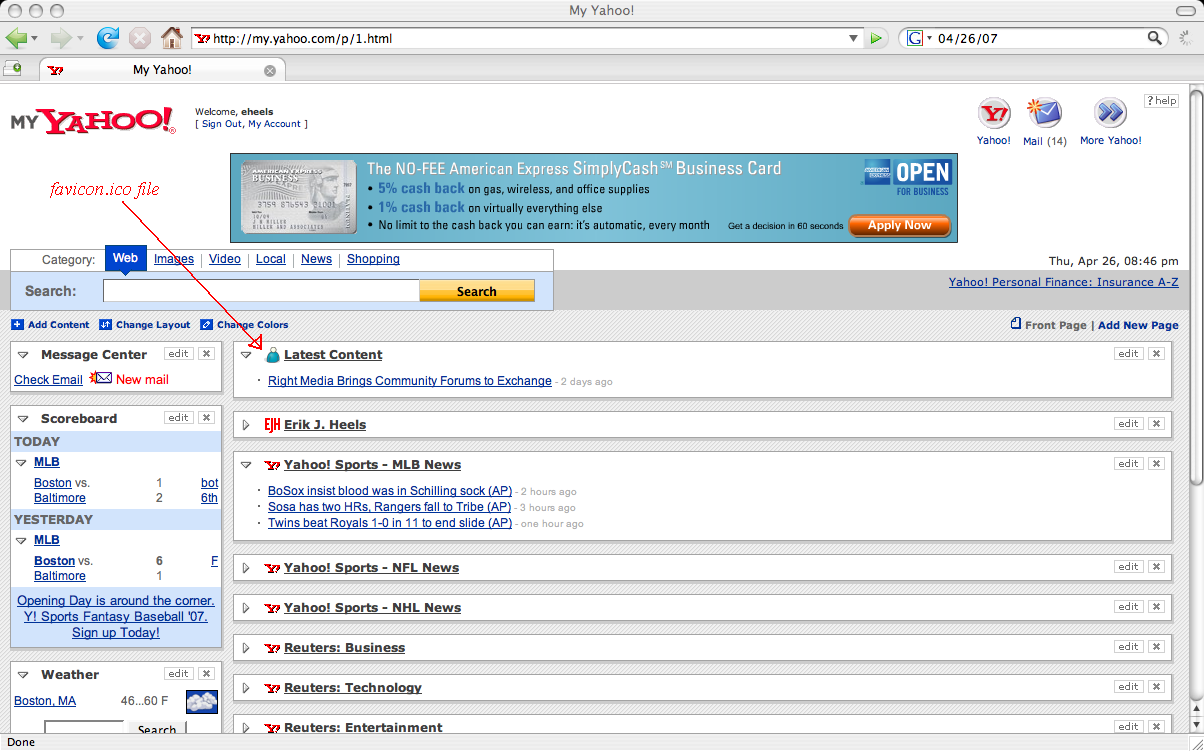This screenshot has height=751, width=1204.
Task: Select the News search category
Action: point(316,259)
